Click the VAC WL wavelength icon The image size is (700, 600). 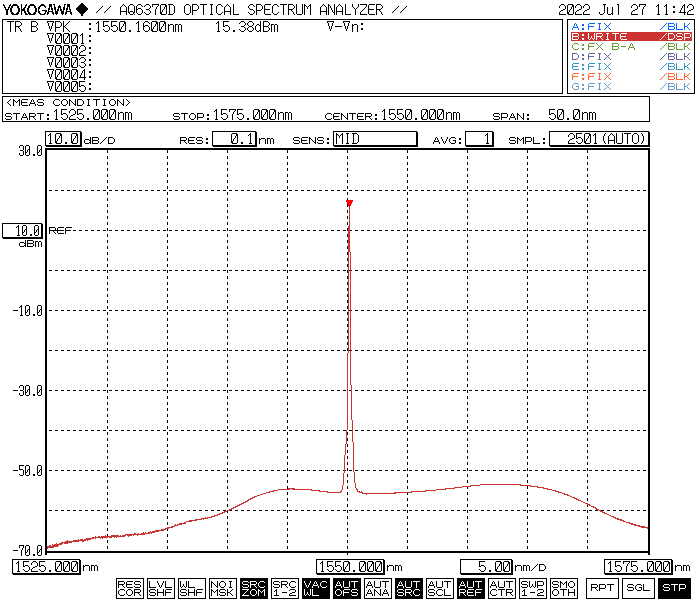(315, 588)
